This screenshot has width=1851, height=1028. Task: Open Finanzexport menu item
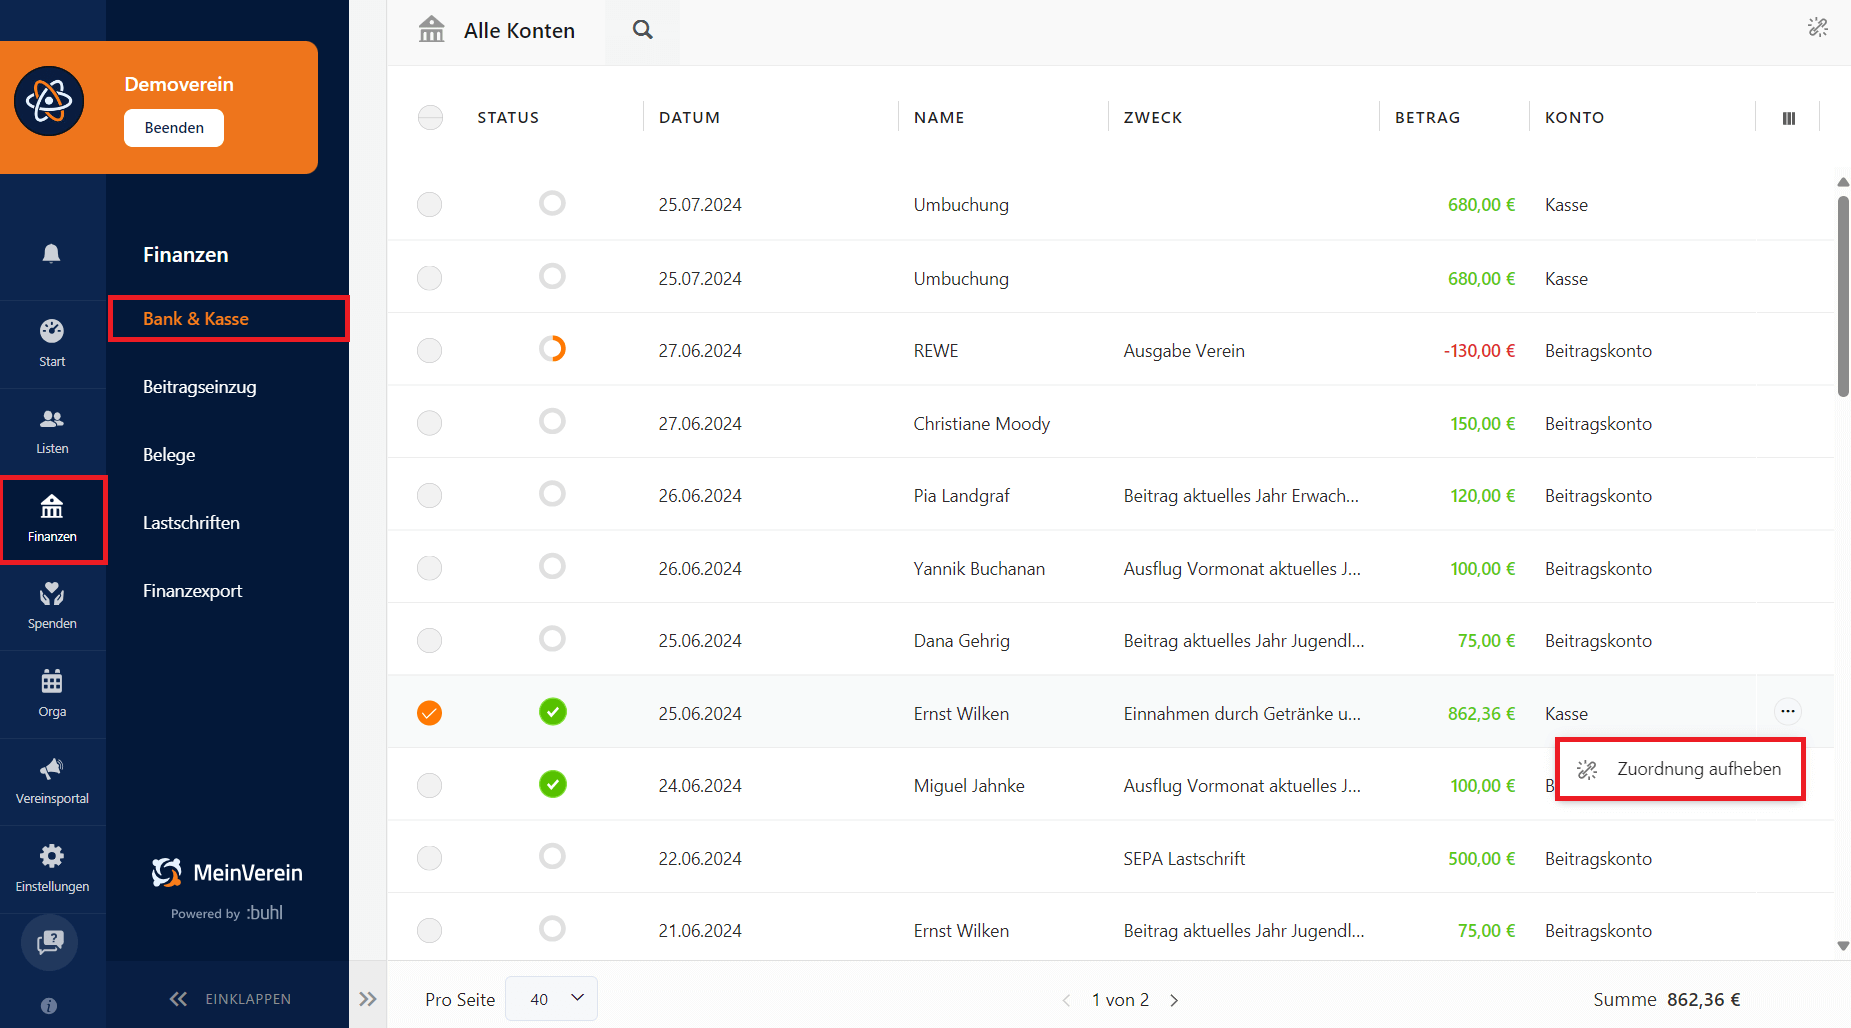[x=193, y=591]
